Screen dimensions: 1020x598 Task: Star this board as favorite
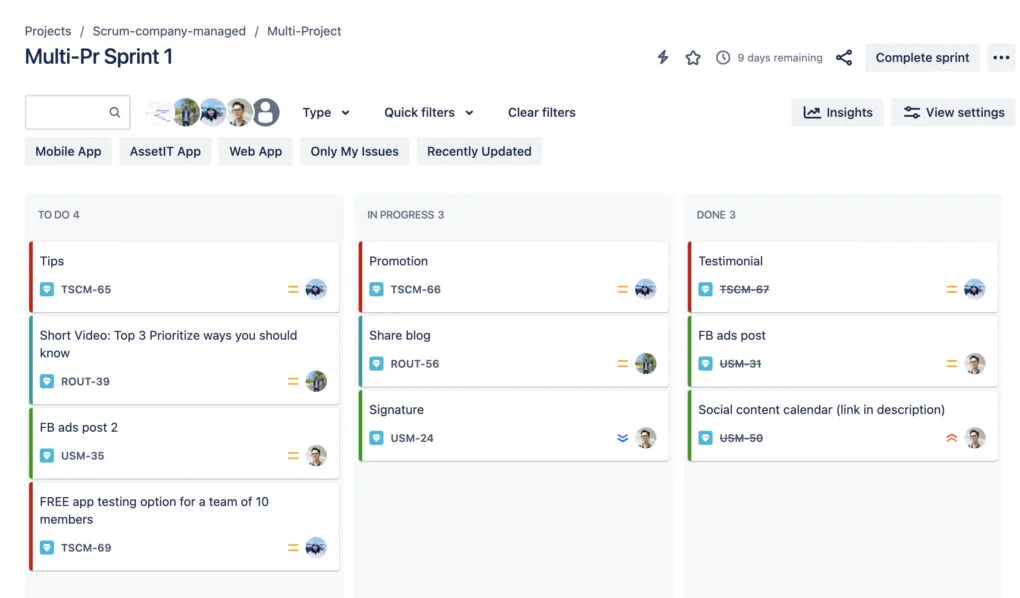pos(693,57)
